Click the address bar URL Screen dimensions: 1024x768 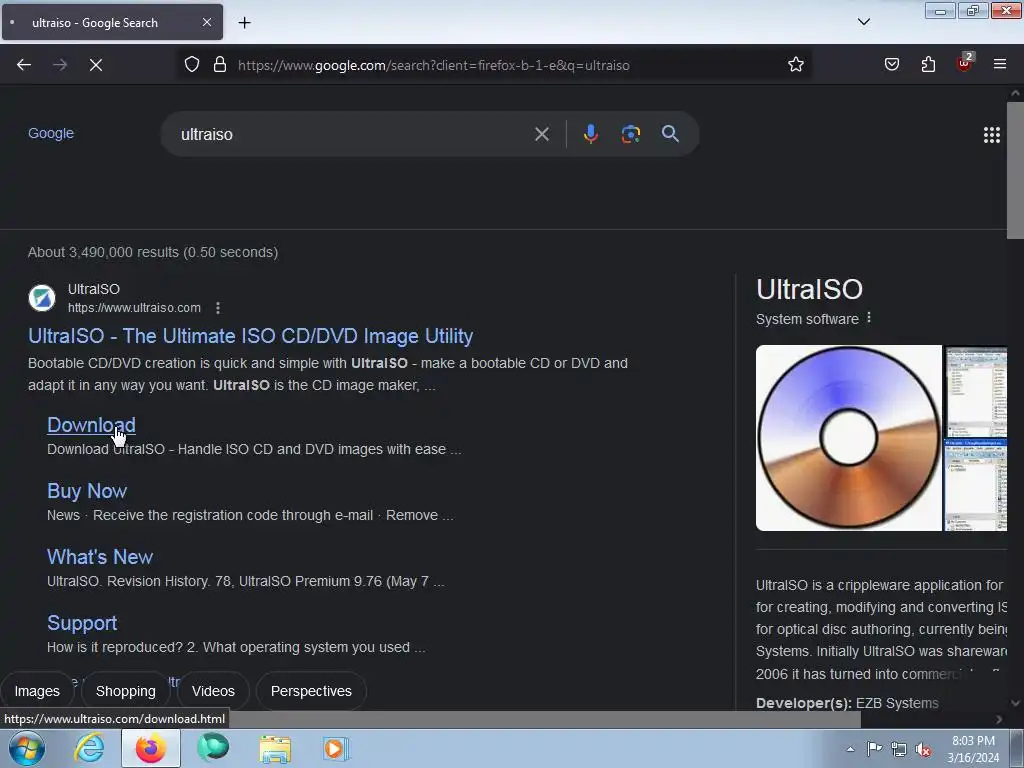coord(434,65)
